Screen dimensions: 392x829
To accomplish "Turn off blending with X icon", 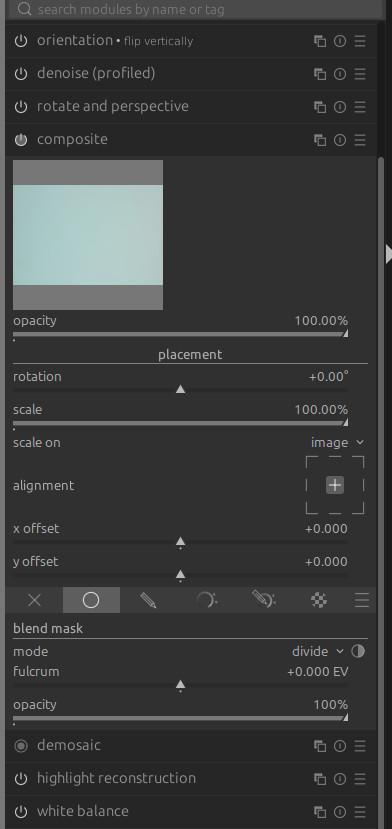I will [34, 600].
